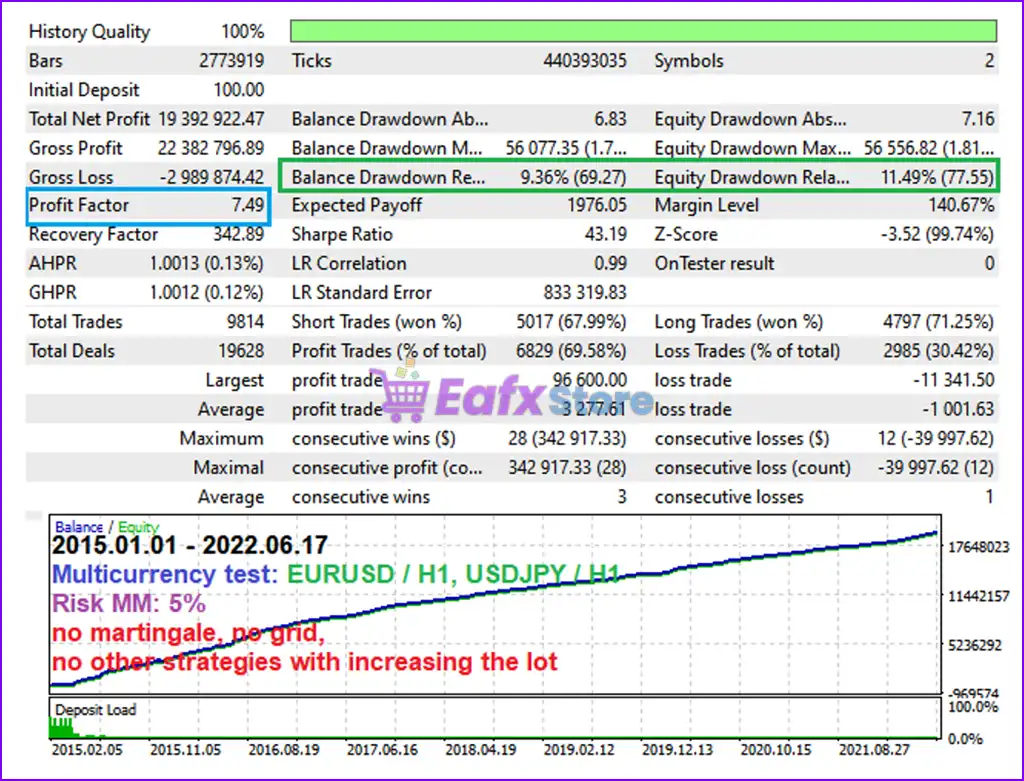Click the Deposit Load label
This screenshot has height=781, width=1024.
point(95,710)
